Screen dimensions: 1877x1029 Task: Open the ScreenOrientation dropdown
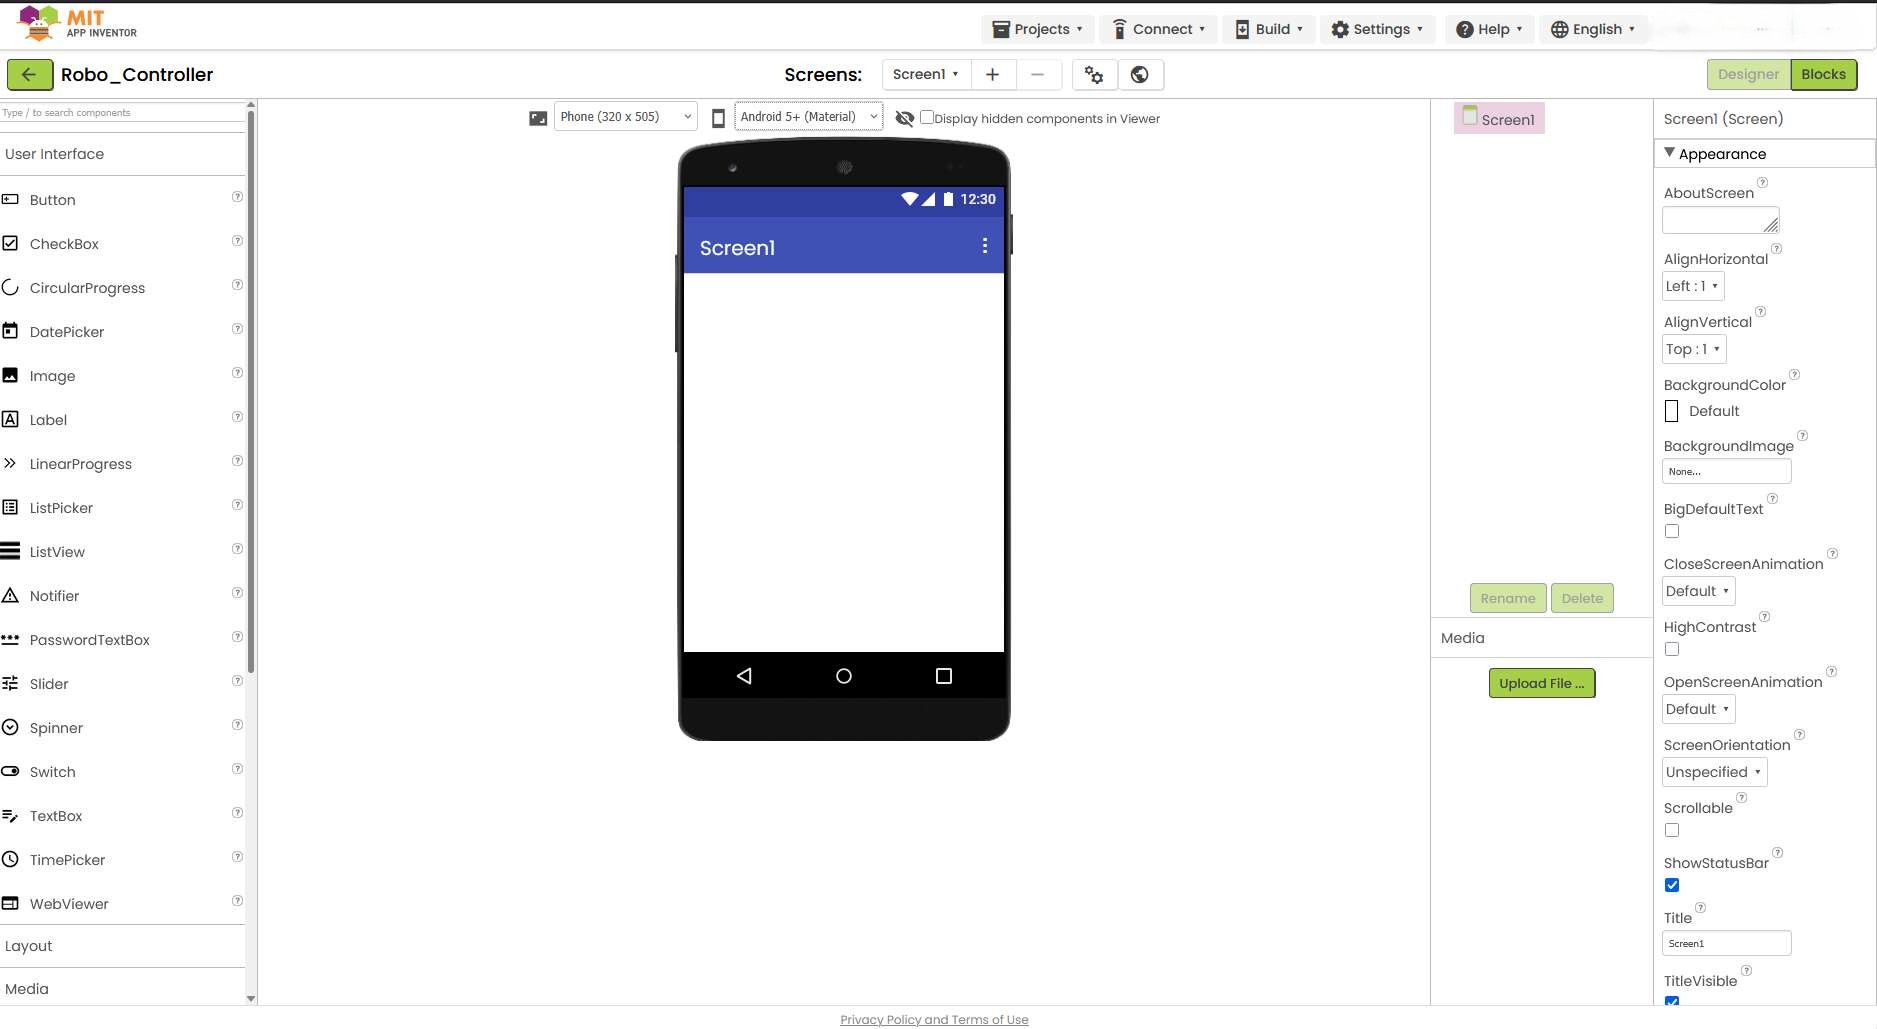(x=1713, y=771)
